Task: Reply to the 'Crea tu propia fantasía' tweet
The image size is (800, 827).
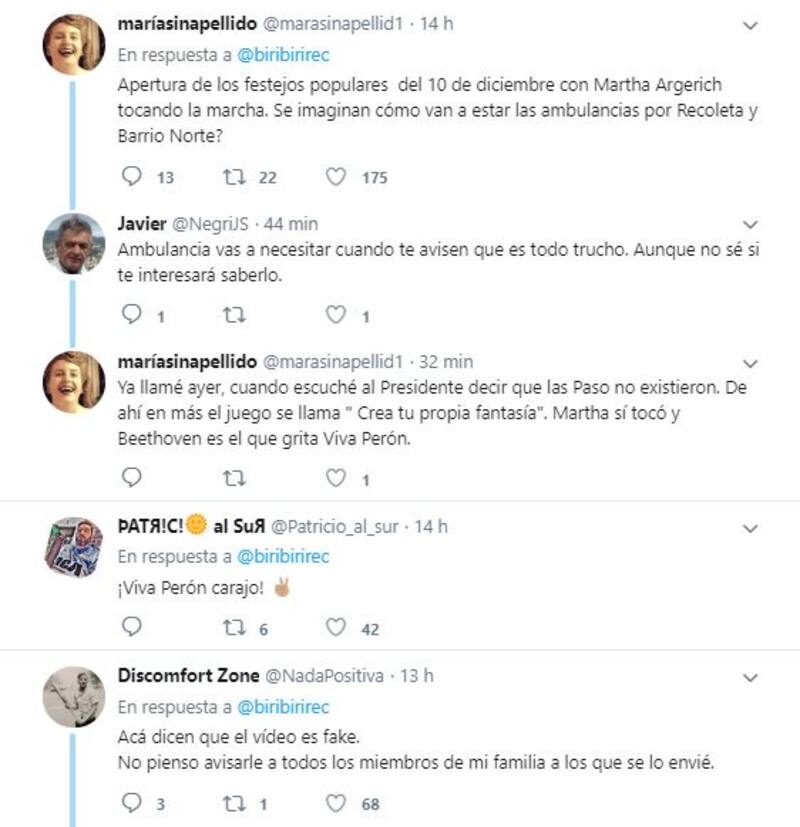Action: click(132, 479)
